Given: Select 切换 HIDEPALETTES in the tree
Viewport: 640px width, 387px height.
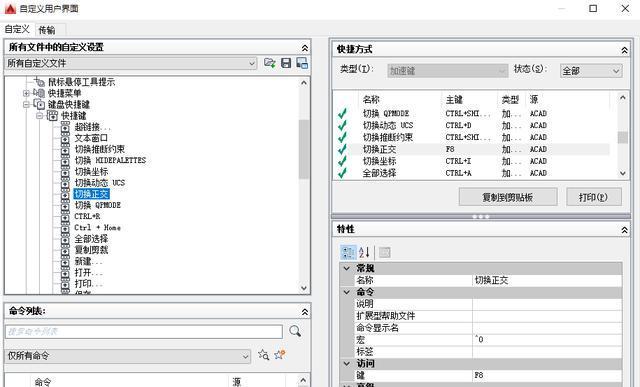Looking at the screenshot, I should click(x=110, y=160).
